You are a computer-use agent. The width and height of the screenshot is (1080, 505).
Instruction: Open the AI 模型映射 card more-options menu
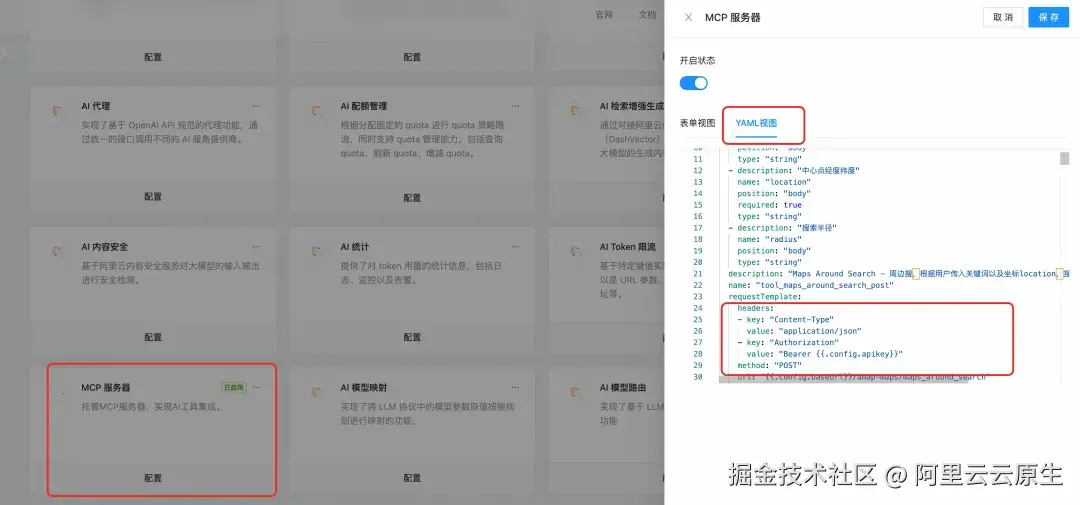515,387
